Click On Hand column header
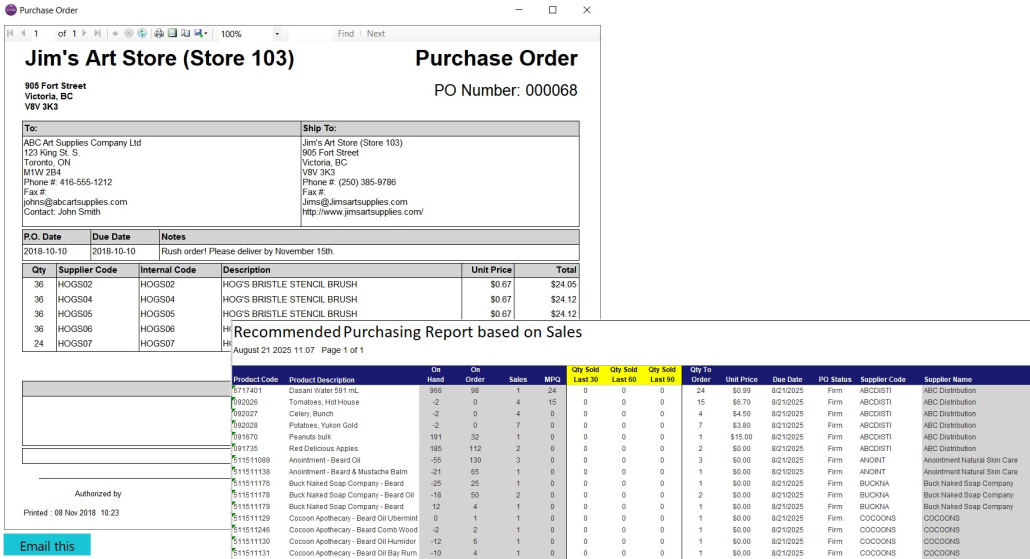The width and height of the screenshot is (1030, 559). tap(436, 374)
